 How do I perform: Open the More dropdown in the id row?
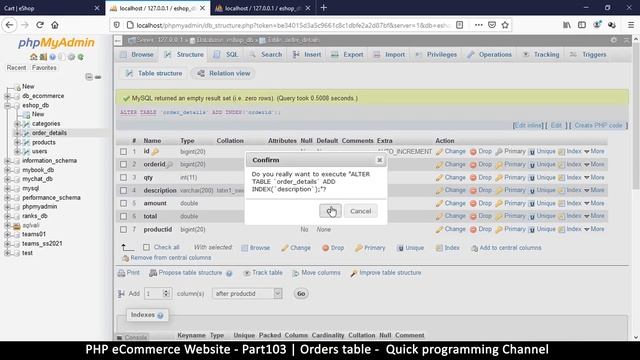tap(594, 151)
